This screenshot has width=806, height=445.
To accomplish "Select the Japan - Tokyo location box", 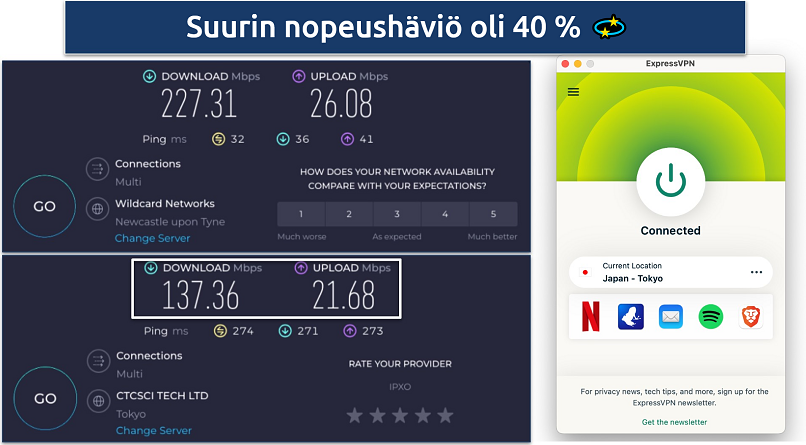I will point(670,272).
